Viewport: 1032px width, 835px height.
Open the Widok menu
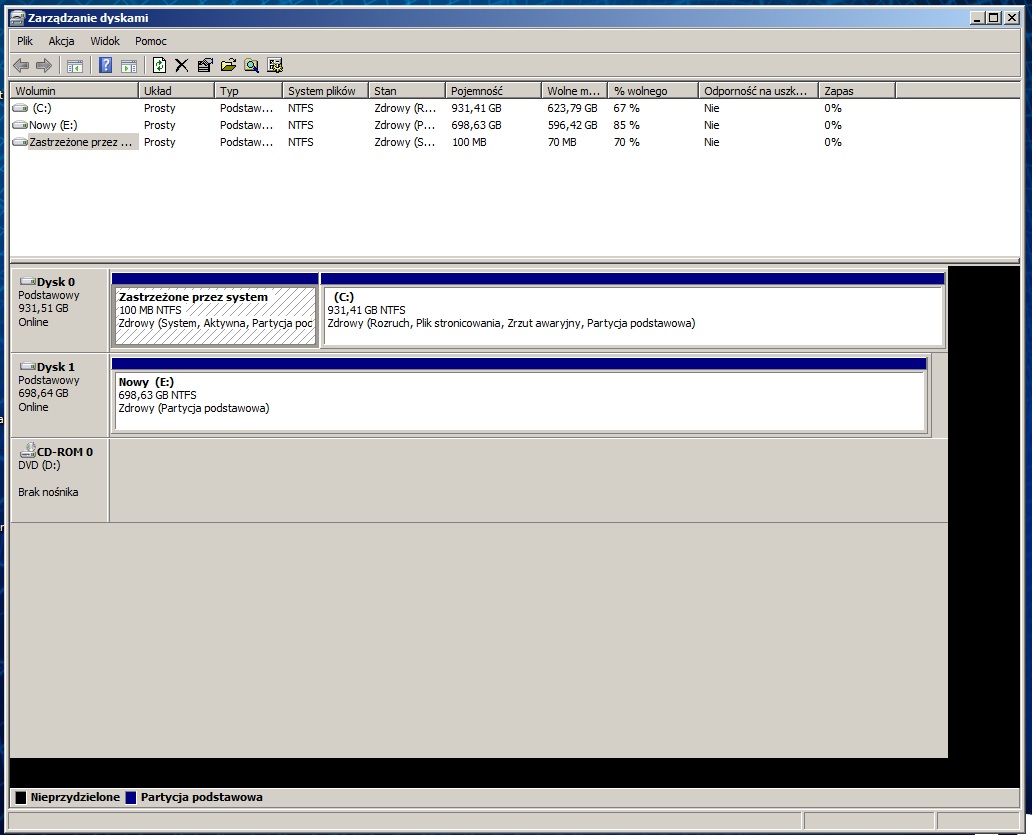105,41
